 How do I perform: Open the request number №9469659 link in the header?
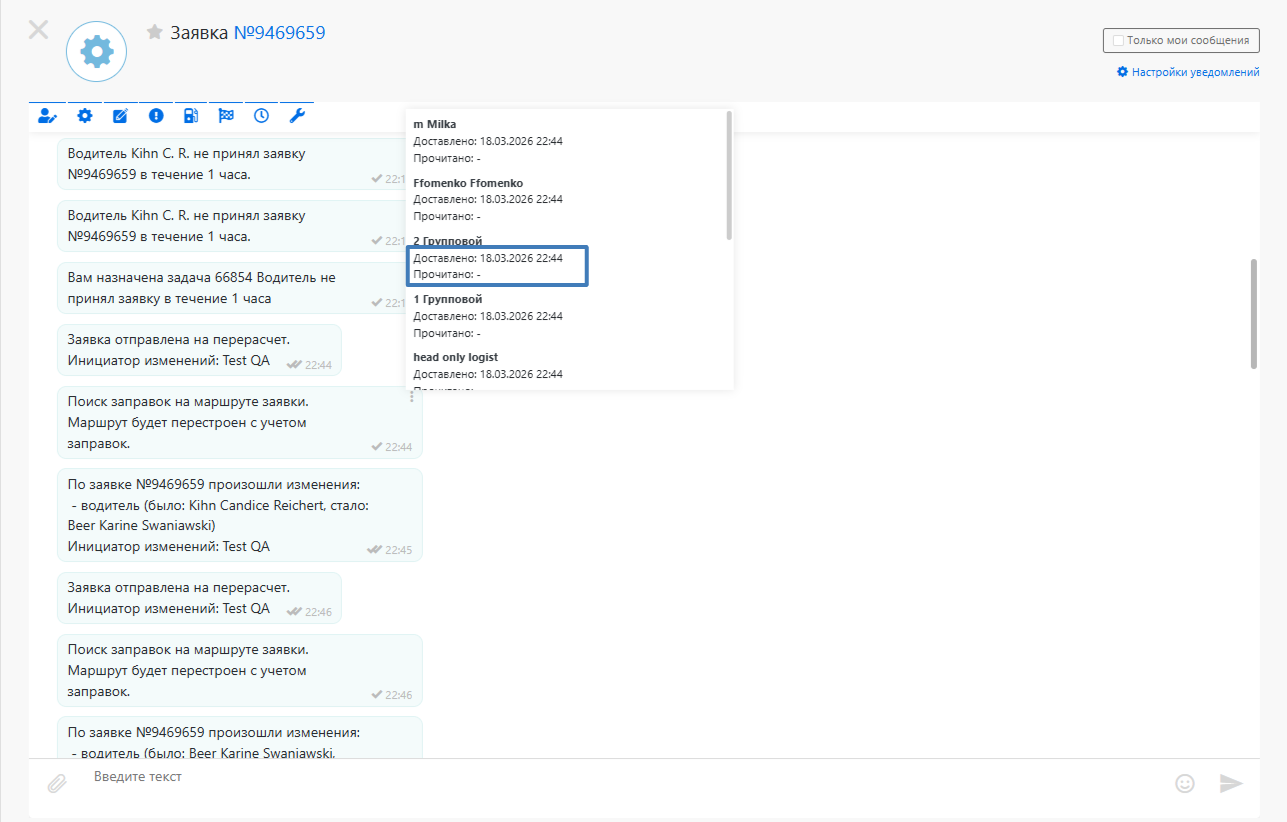click(x=279, y=33)
